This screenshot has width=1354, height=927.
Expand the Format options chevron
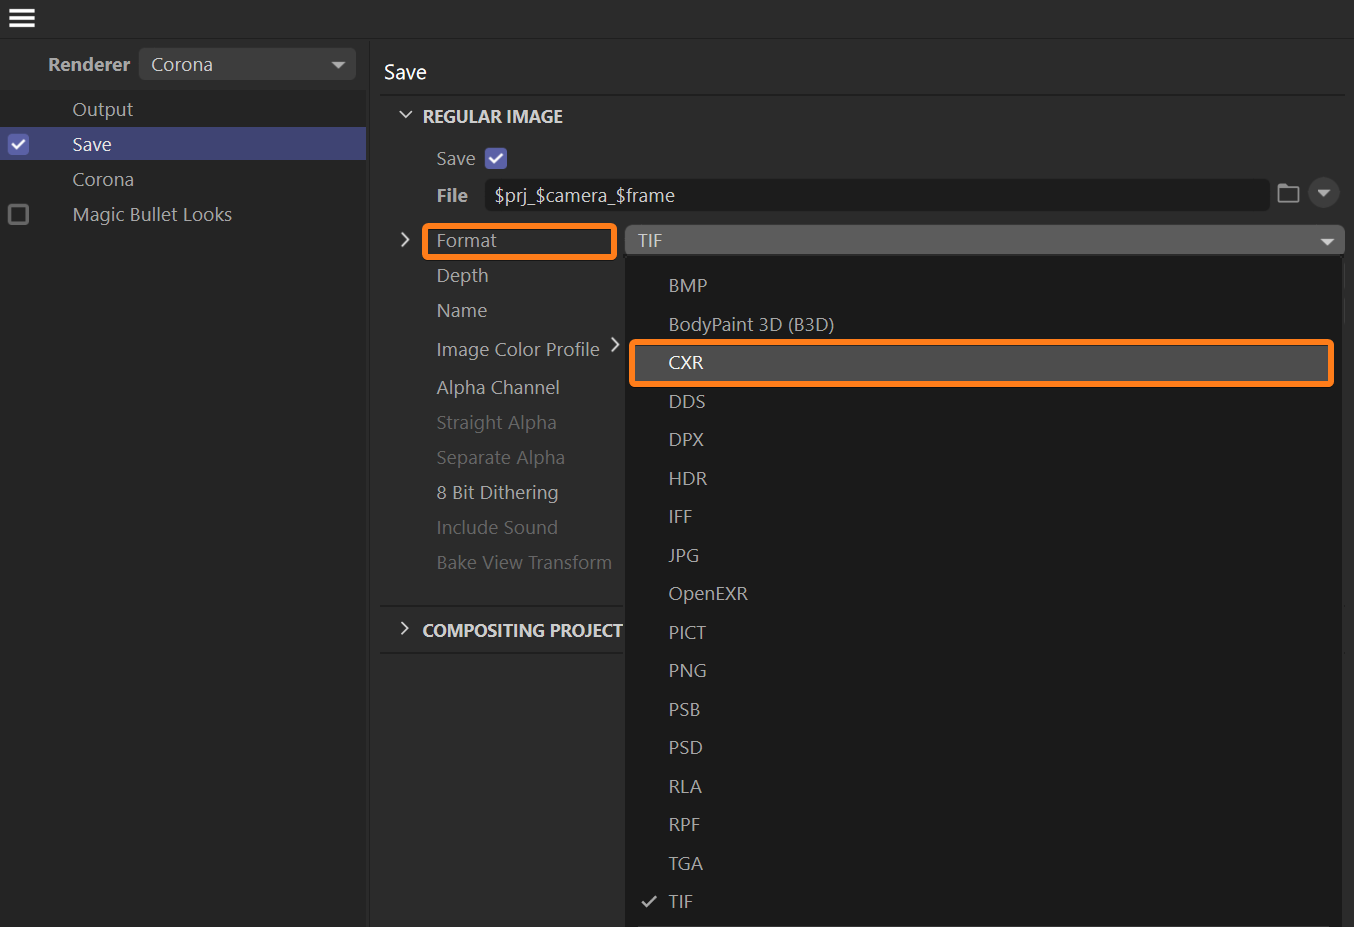click(x=405, y=240)
